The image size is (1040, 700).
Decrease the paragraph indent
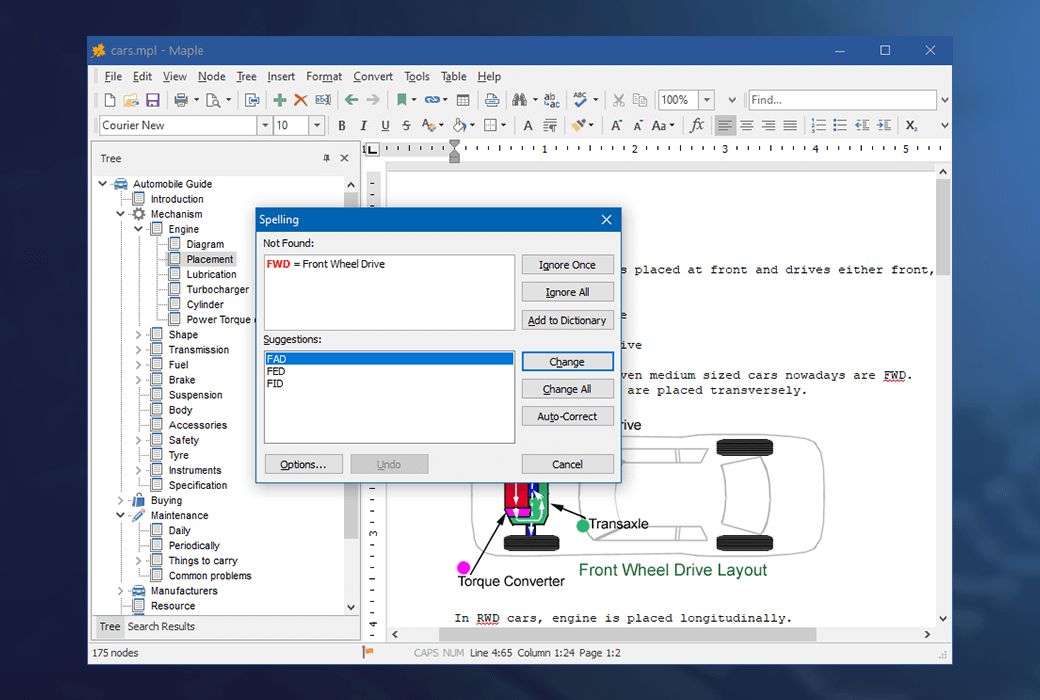[x=862, y=125]
